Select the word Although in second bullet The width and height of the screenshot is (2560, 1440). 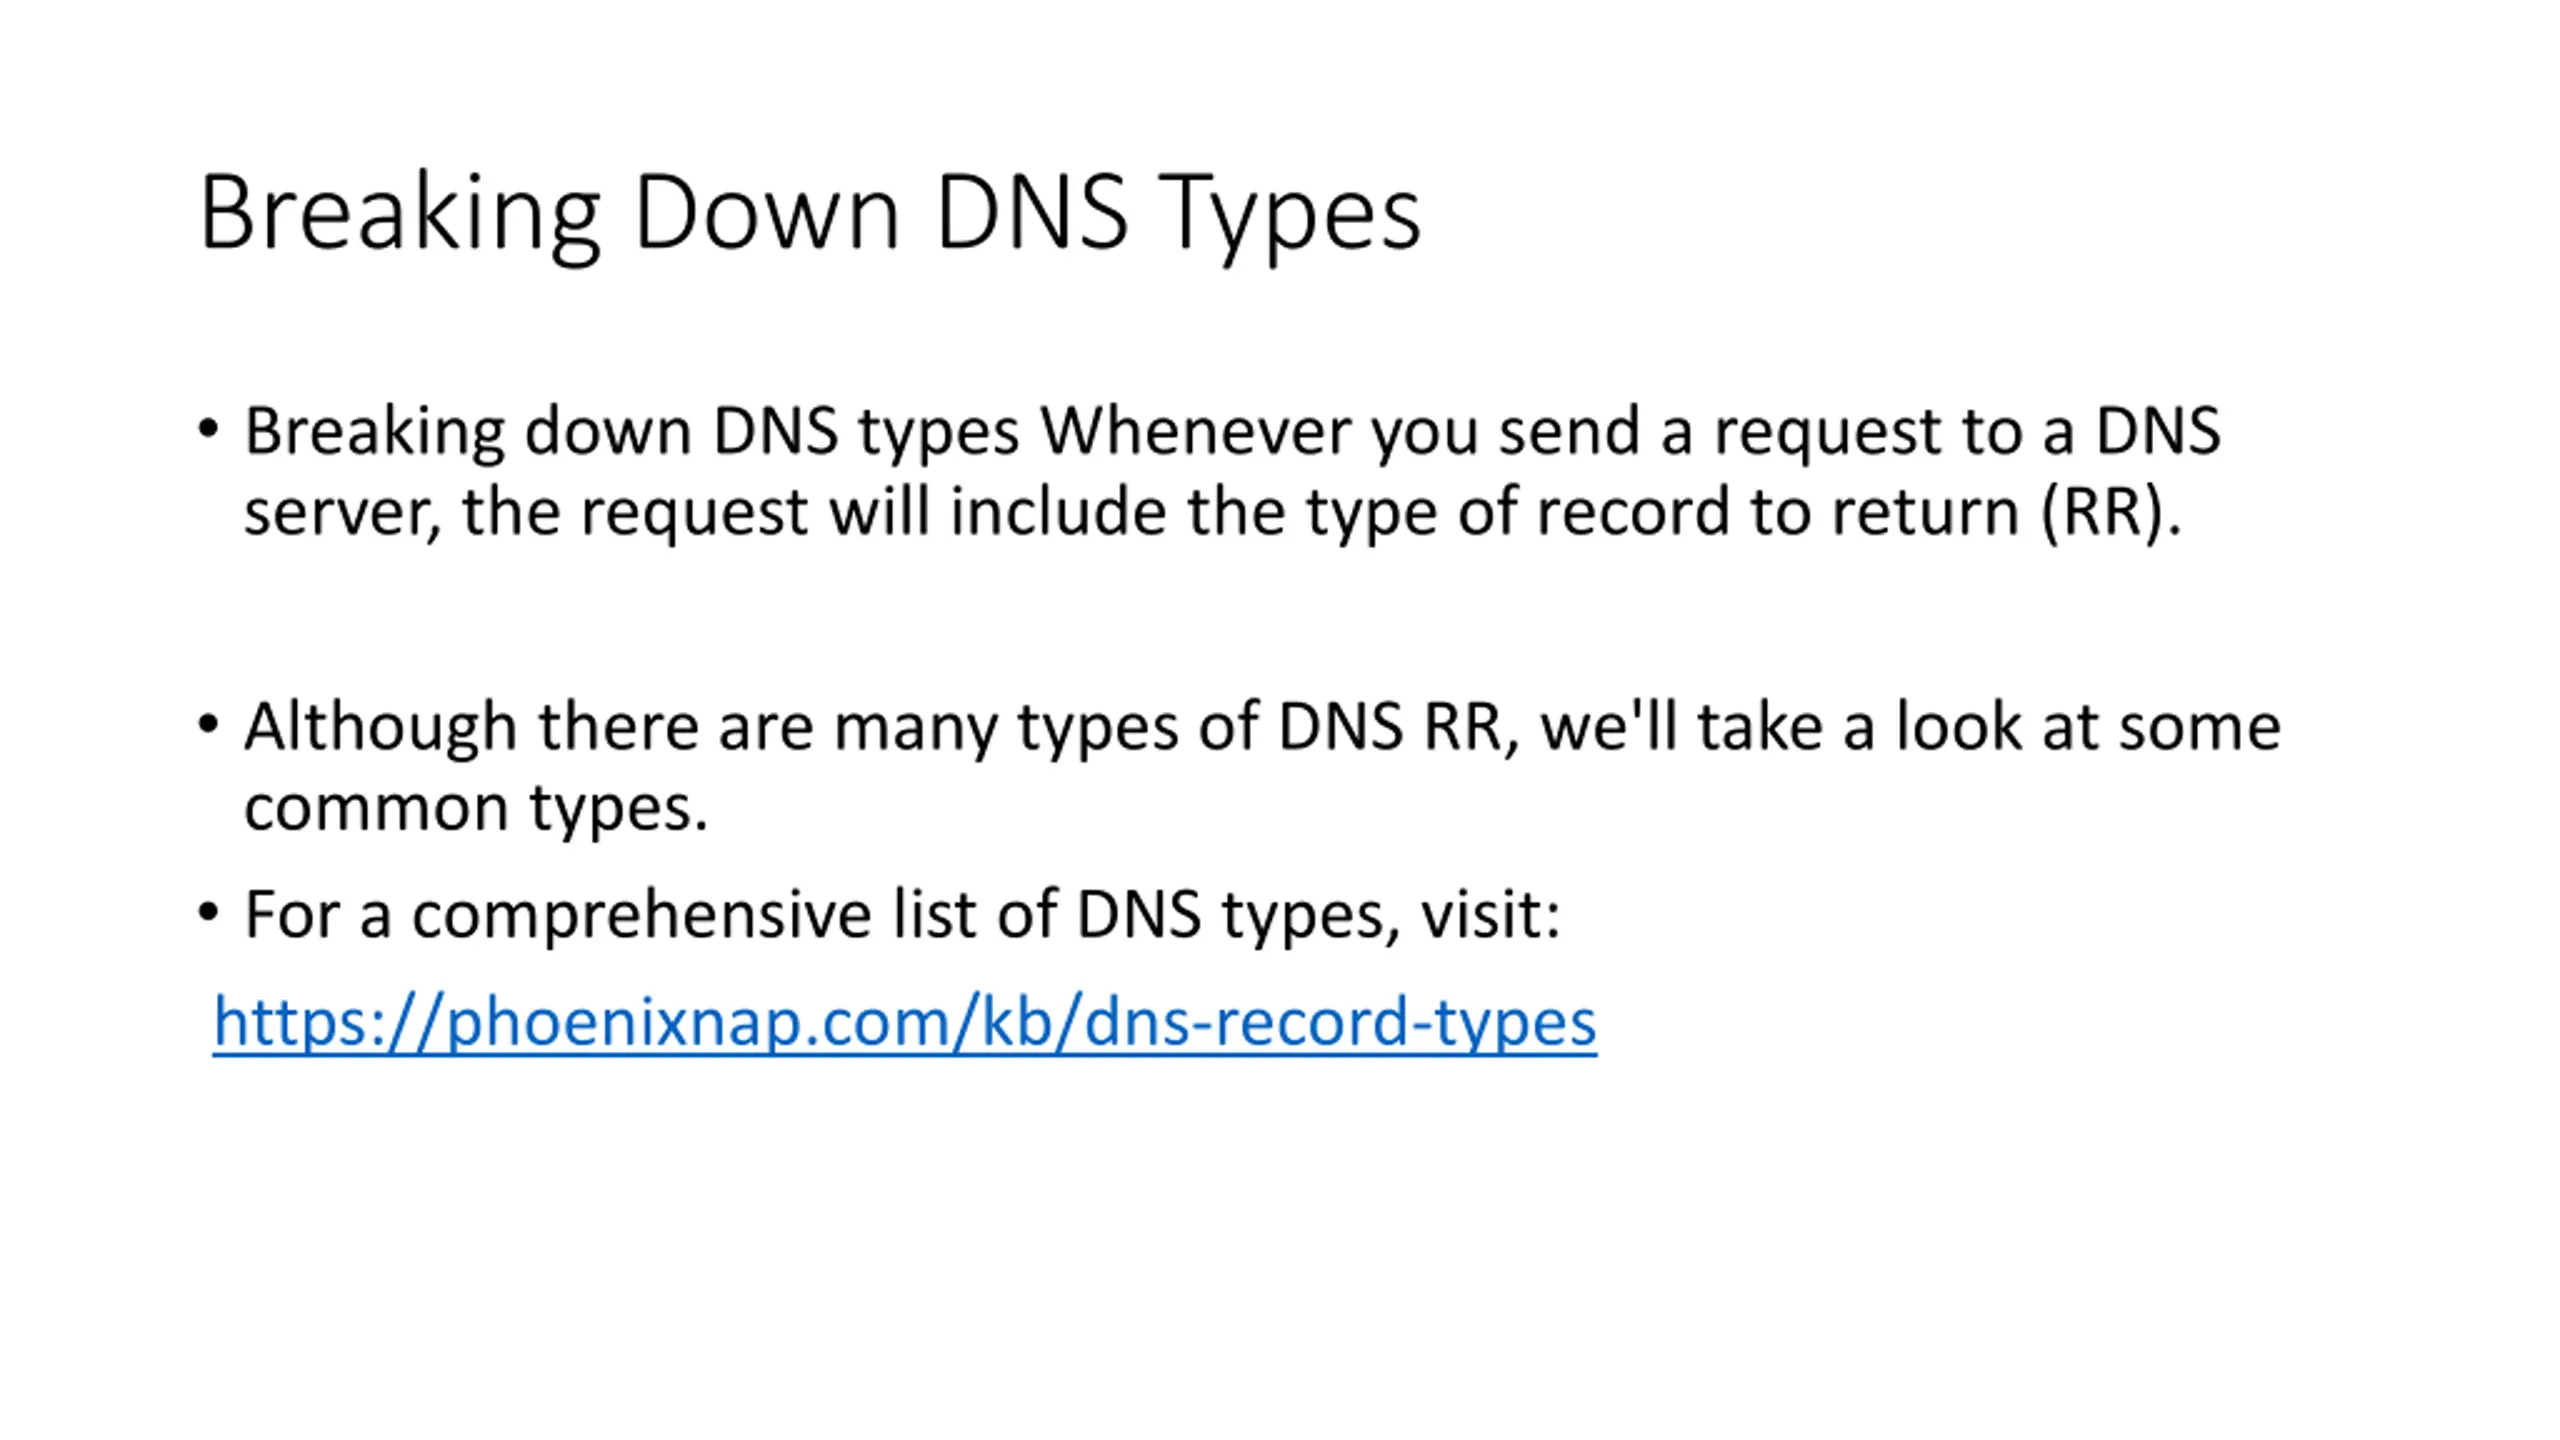tap(380, 728)
